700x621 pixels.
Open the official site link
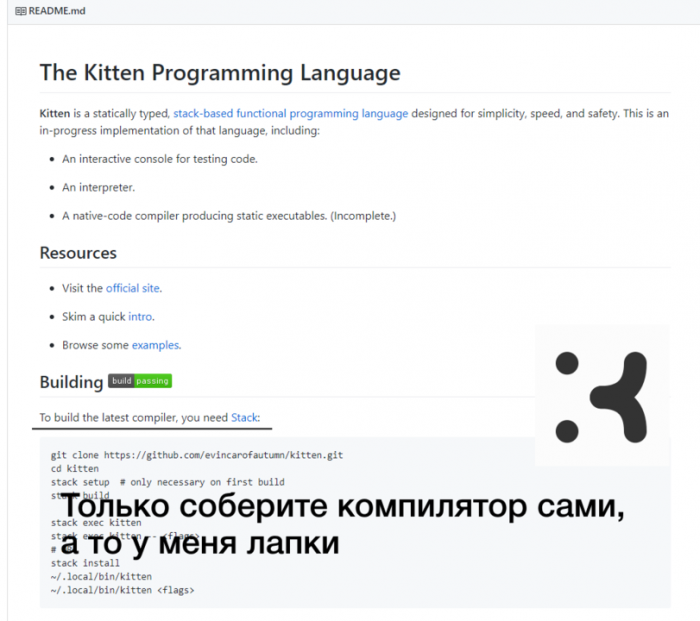(133, 288)
